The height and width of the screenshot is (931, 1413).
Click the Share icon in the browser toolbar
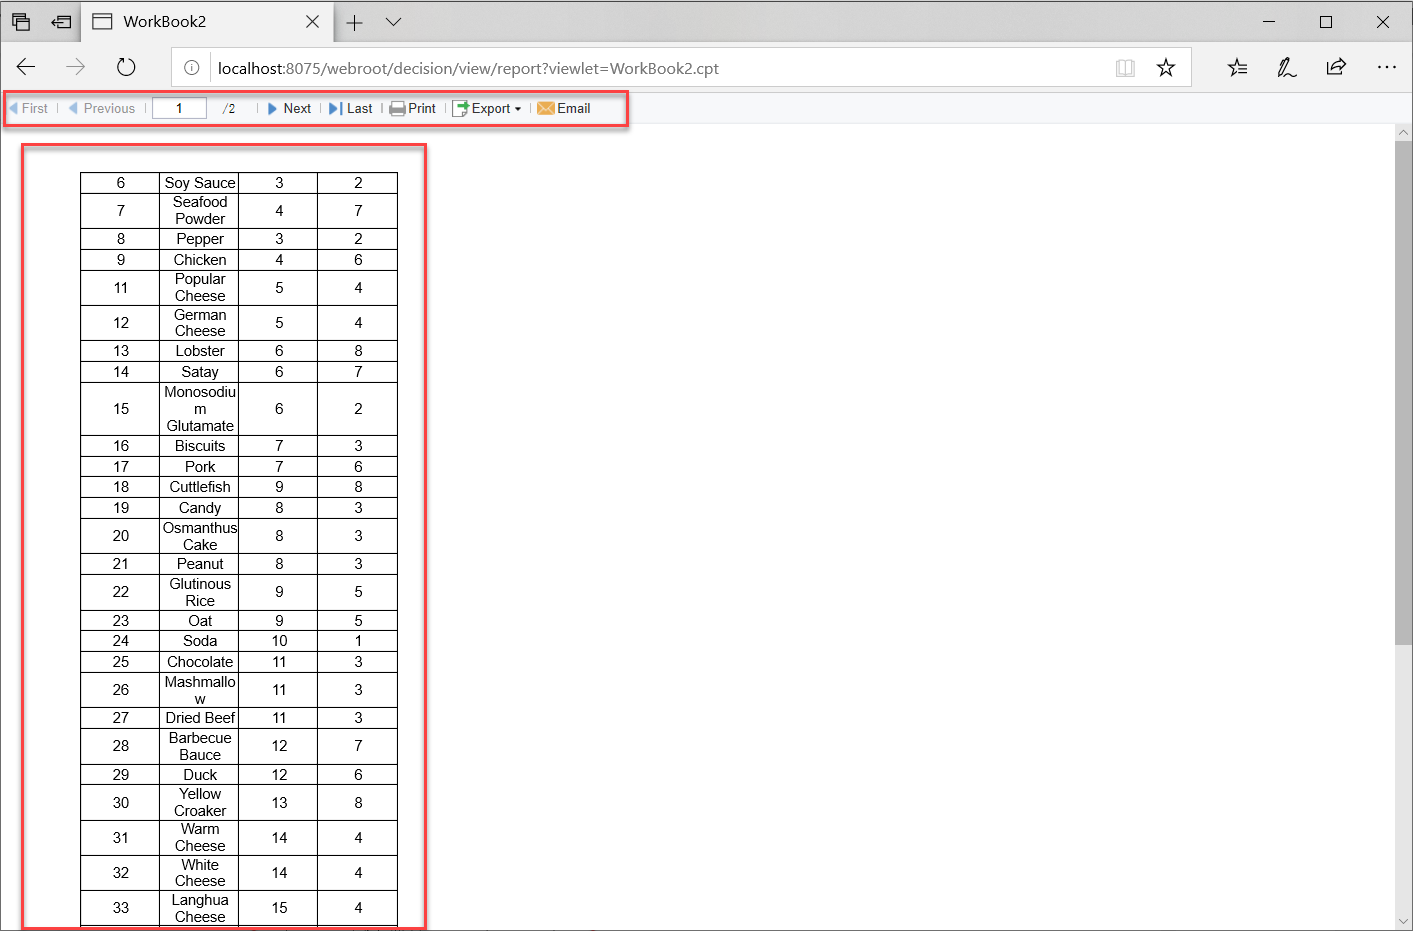tap(1336, 67)
